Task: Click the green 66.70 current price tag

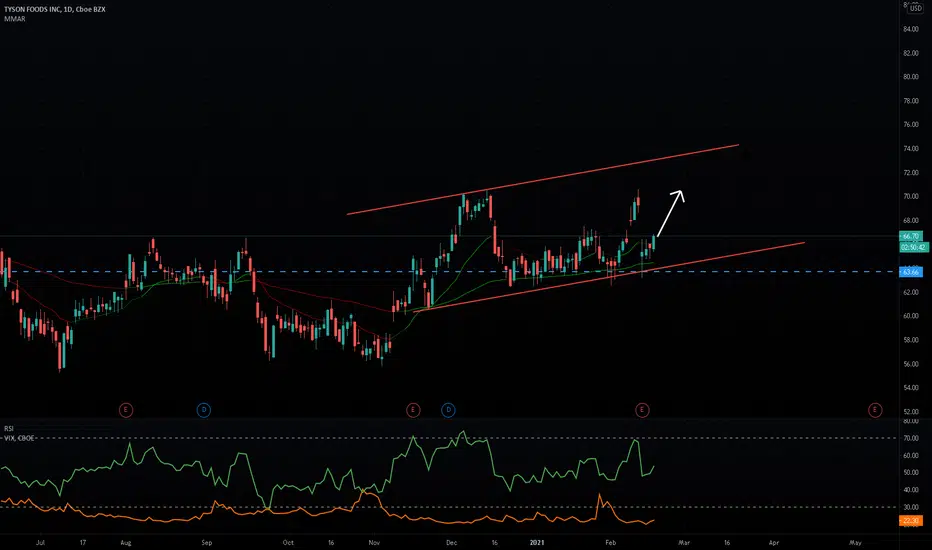Action: pyautogui.click(x=911, y=236)
